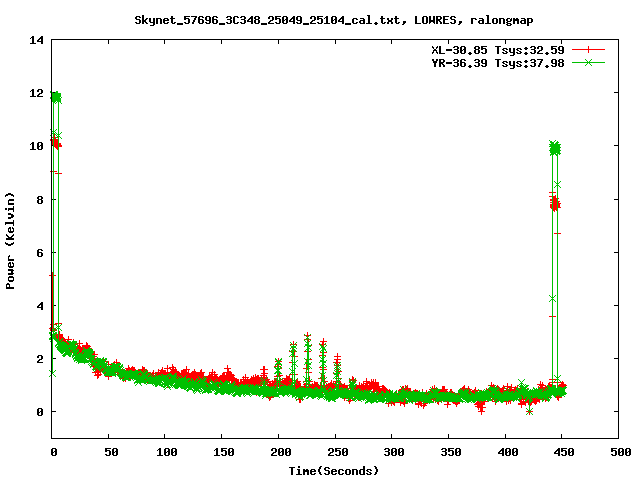Image resolution: width=640 pixels, height=480 pixels.
Task: Click the green YR legend line sample
Action: [588, 63]
